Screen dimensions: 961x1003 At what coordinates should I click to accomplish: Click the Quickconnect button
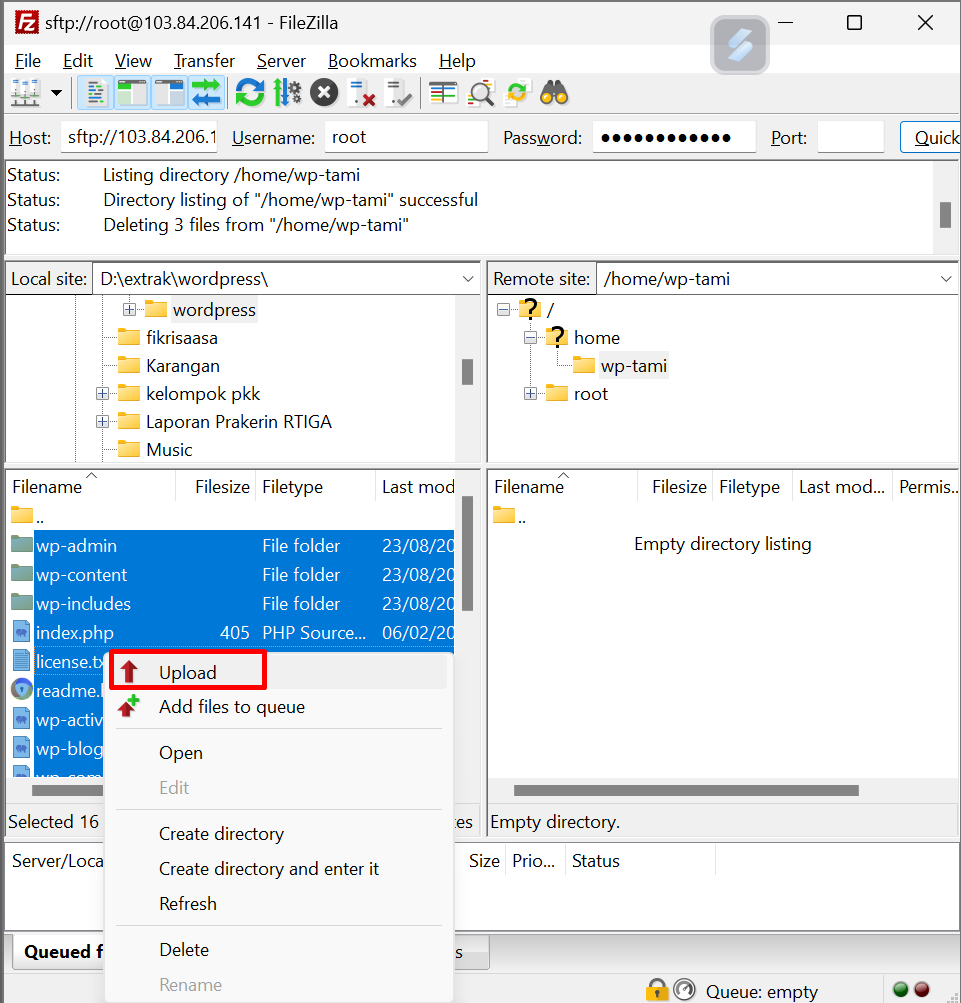point(931,137)
